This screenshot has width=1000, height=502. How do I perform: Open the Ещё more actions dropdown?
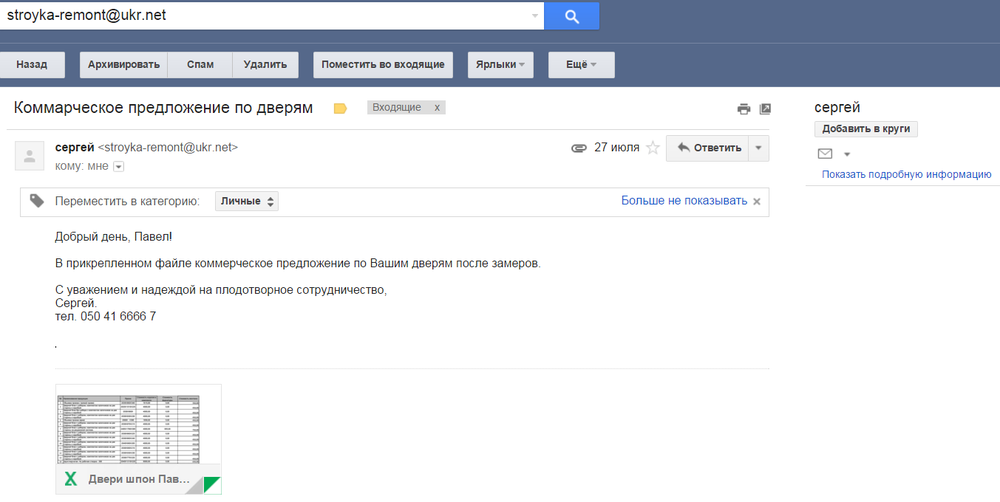581,64
